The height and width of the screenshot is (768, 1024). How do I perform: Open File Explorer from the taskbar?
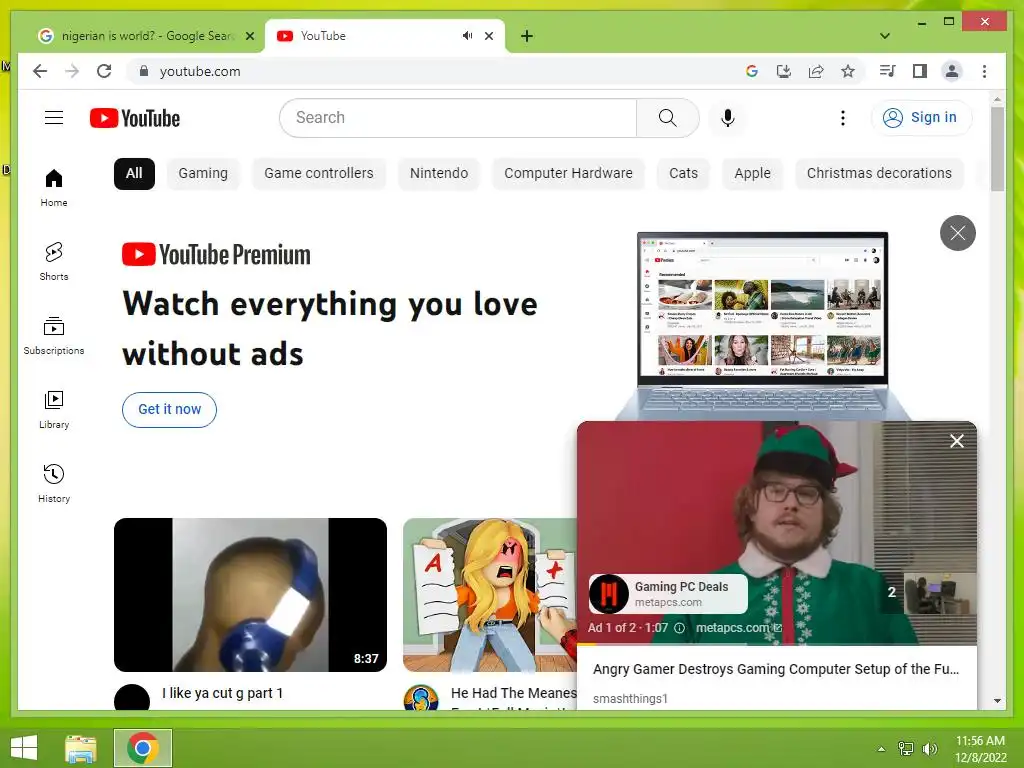81,748
